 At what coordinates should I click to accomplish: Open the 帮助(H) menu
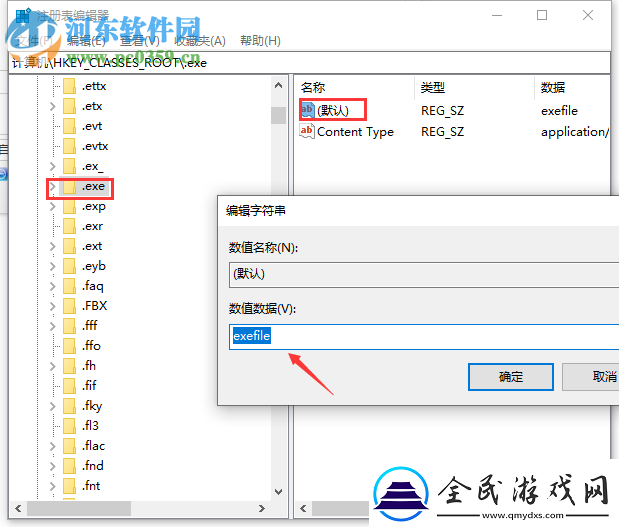(260, 41)
